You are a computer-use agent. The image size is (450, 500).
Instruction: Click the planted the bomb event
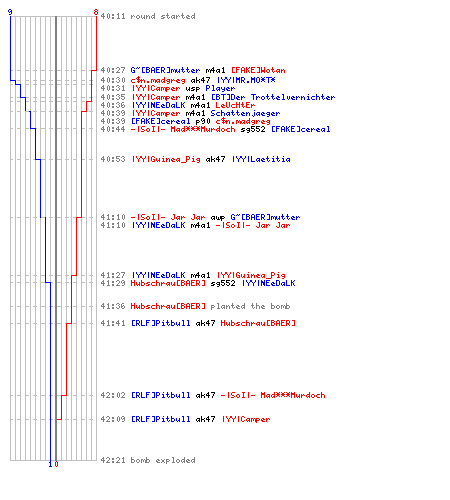coord(250,306)
